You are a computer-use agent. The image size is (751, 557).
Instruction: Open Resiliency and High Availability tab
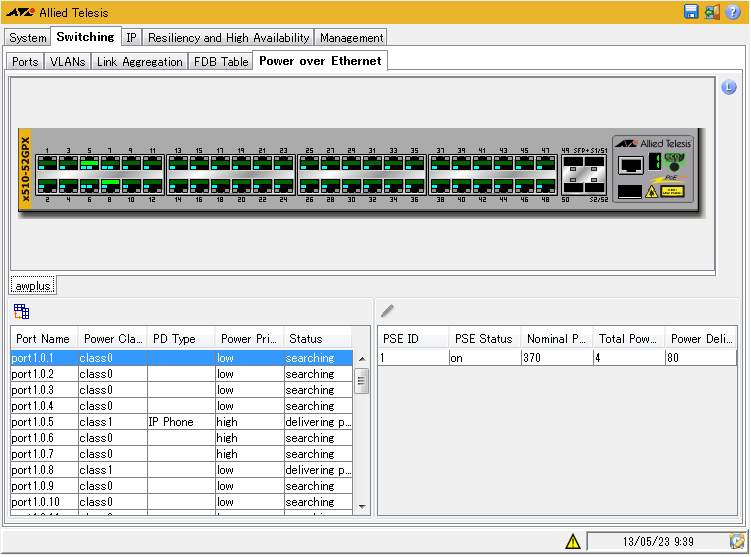point(228,37)
